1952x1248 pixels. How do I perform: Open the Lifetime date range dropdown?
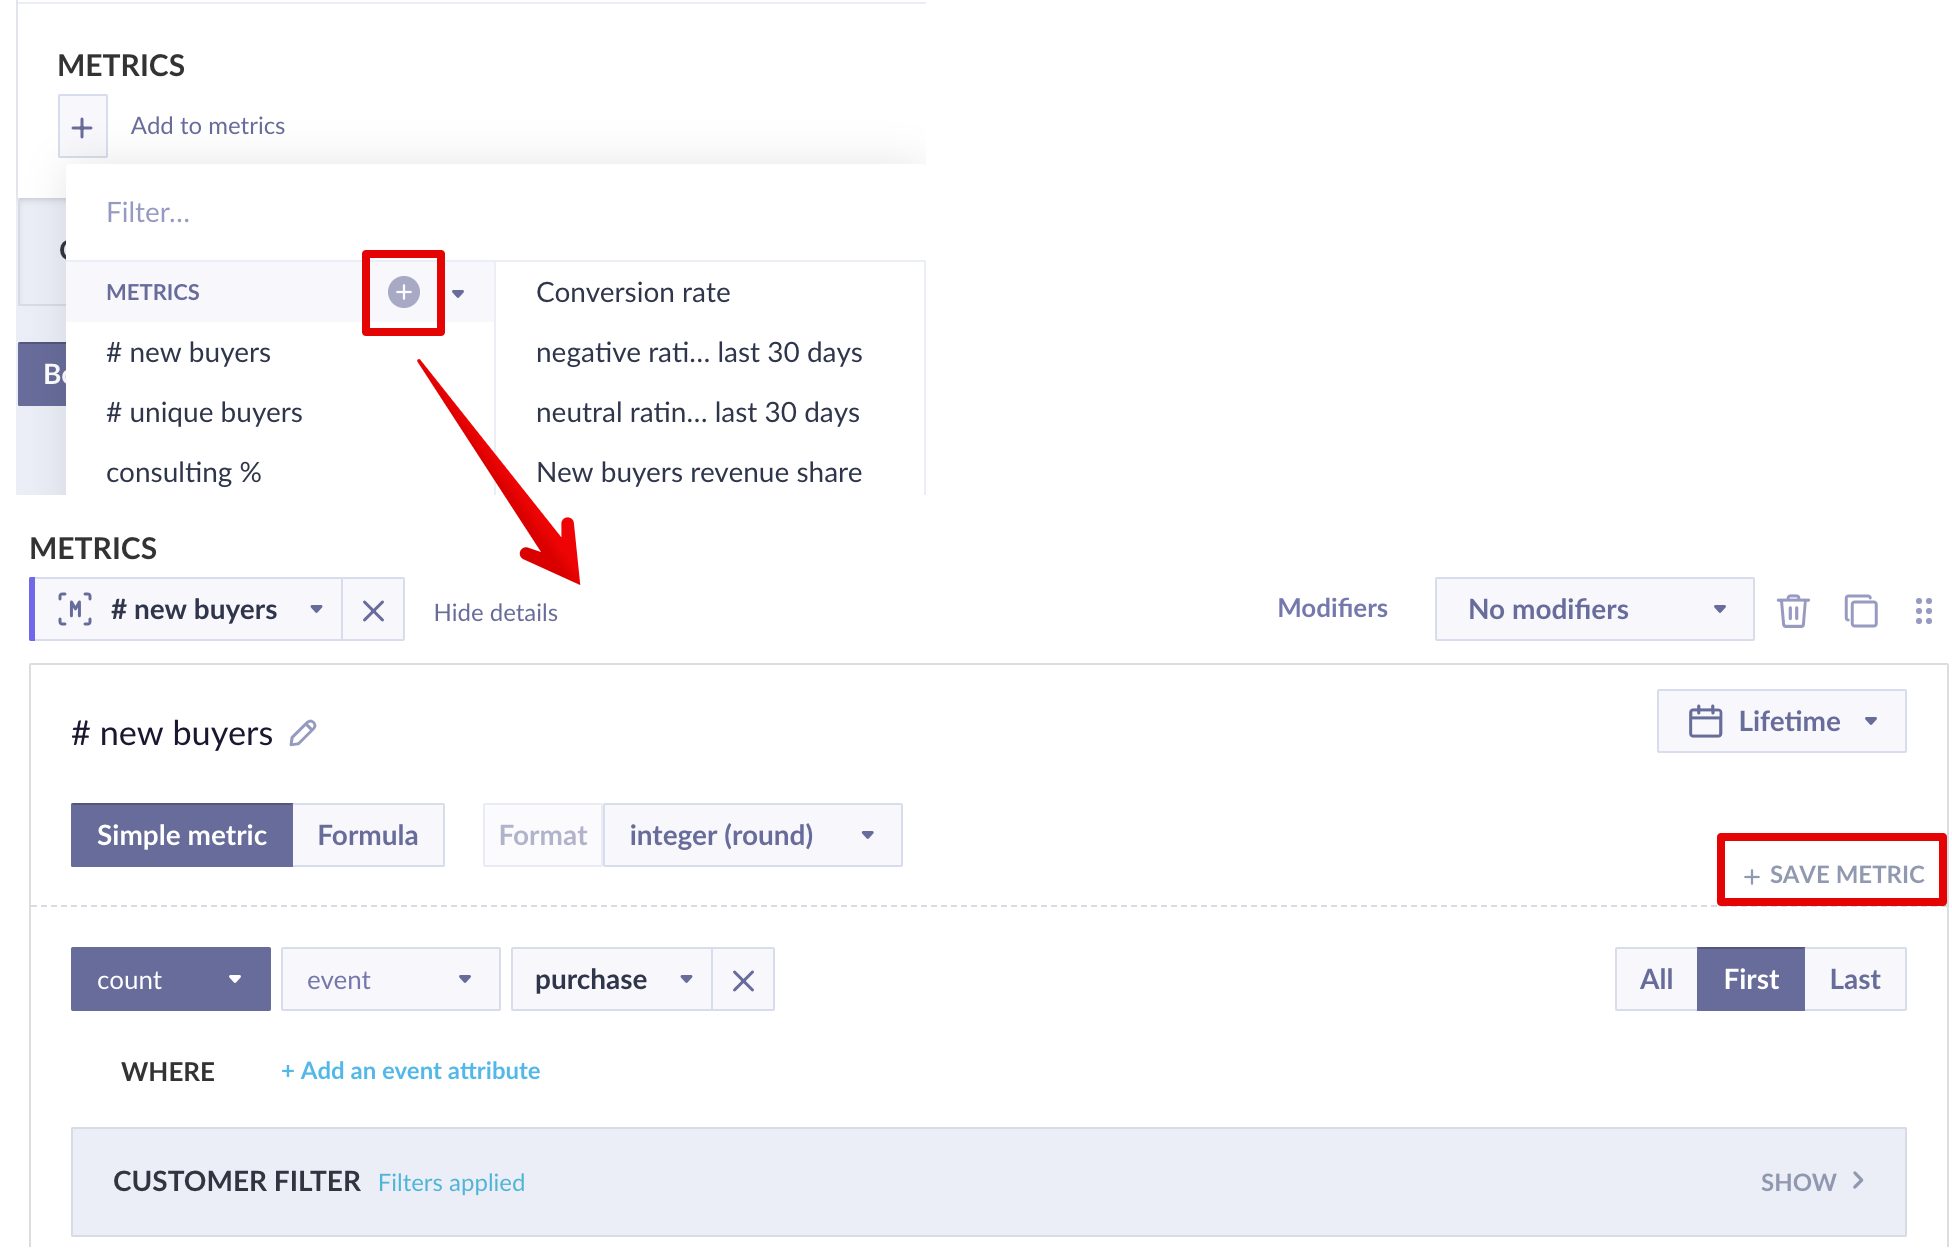tap(1781, 721)
